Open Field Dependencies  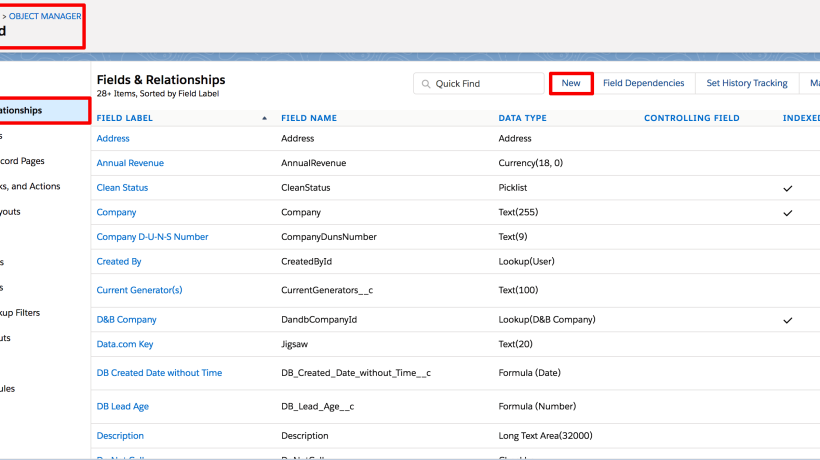[x=643, y=83]
